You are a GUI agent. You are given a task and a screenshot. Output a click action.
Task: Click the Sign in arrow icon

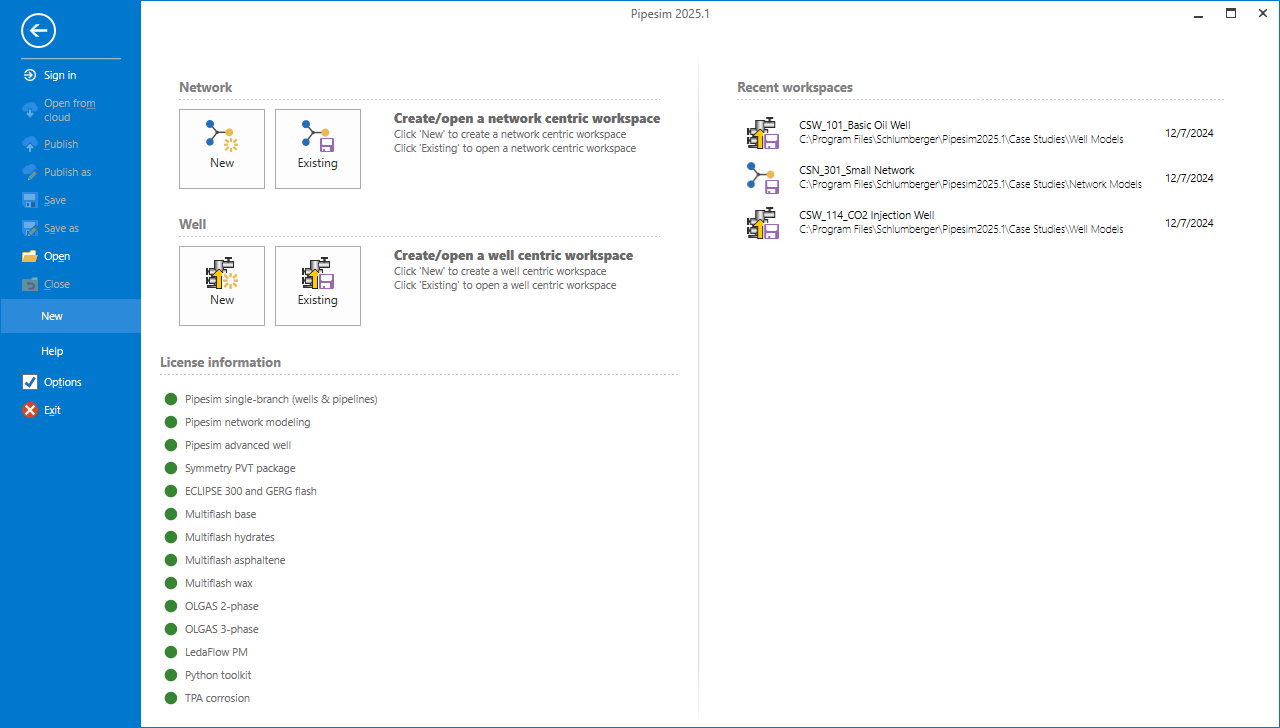pos(30,75)
